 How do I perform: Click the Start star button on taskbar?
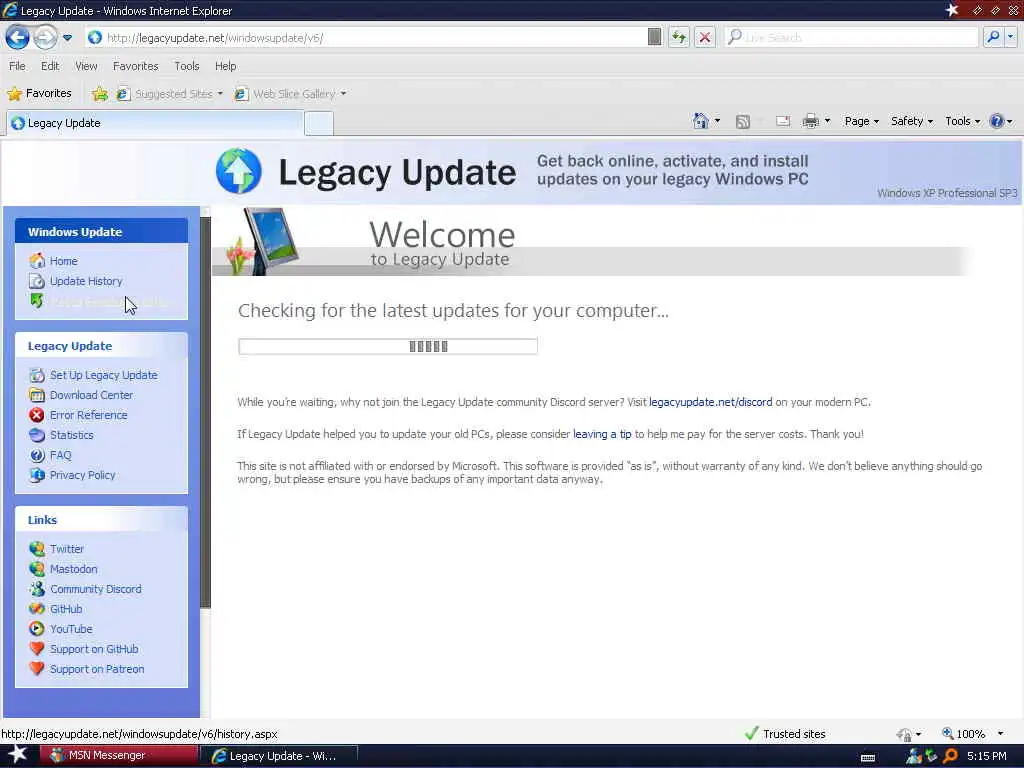(x=18, y=755)
